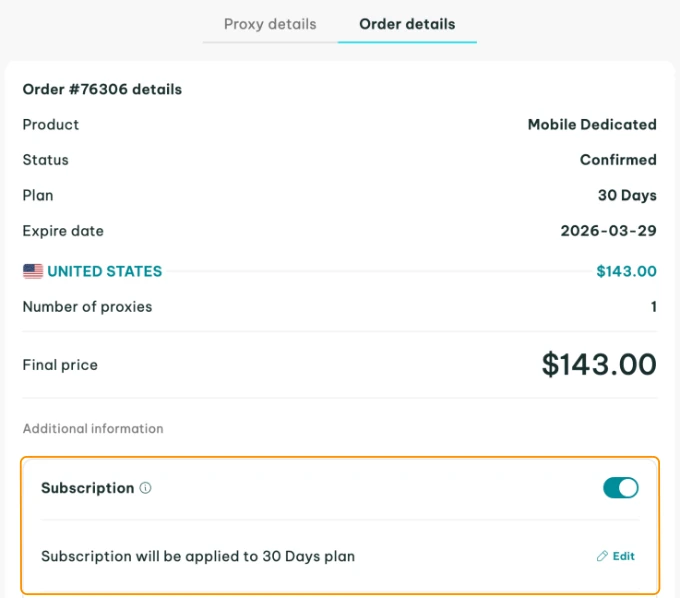Image resolution: width=680 pixels, height=598 pixels.
Task: Click the Mobile Dedicated product value
Action: [x=592, y=125]
